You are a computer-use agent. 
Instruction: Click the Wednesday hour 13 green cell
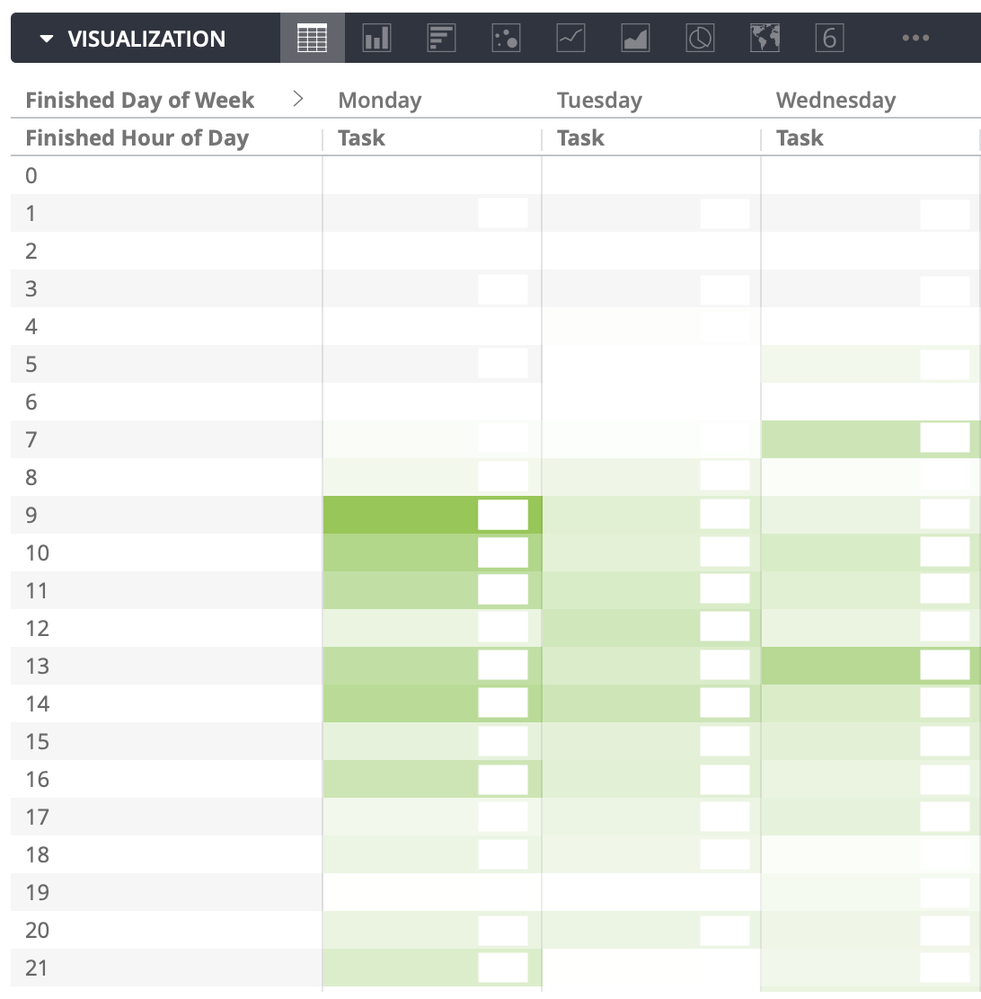tap(840, 666)
